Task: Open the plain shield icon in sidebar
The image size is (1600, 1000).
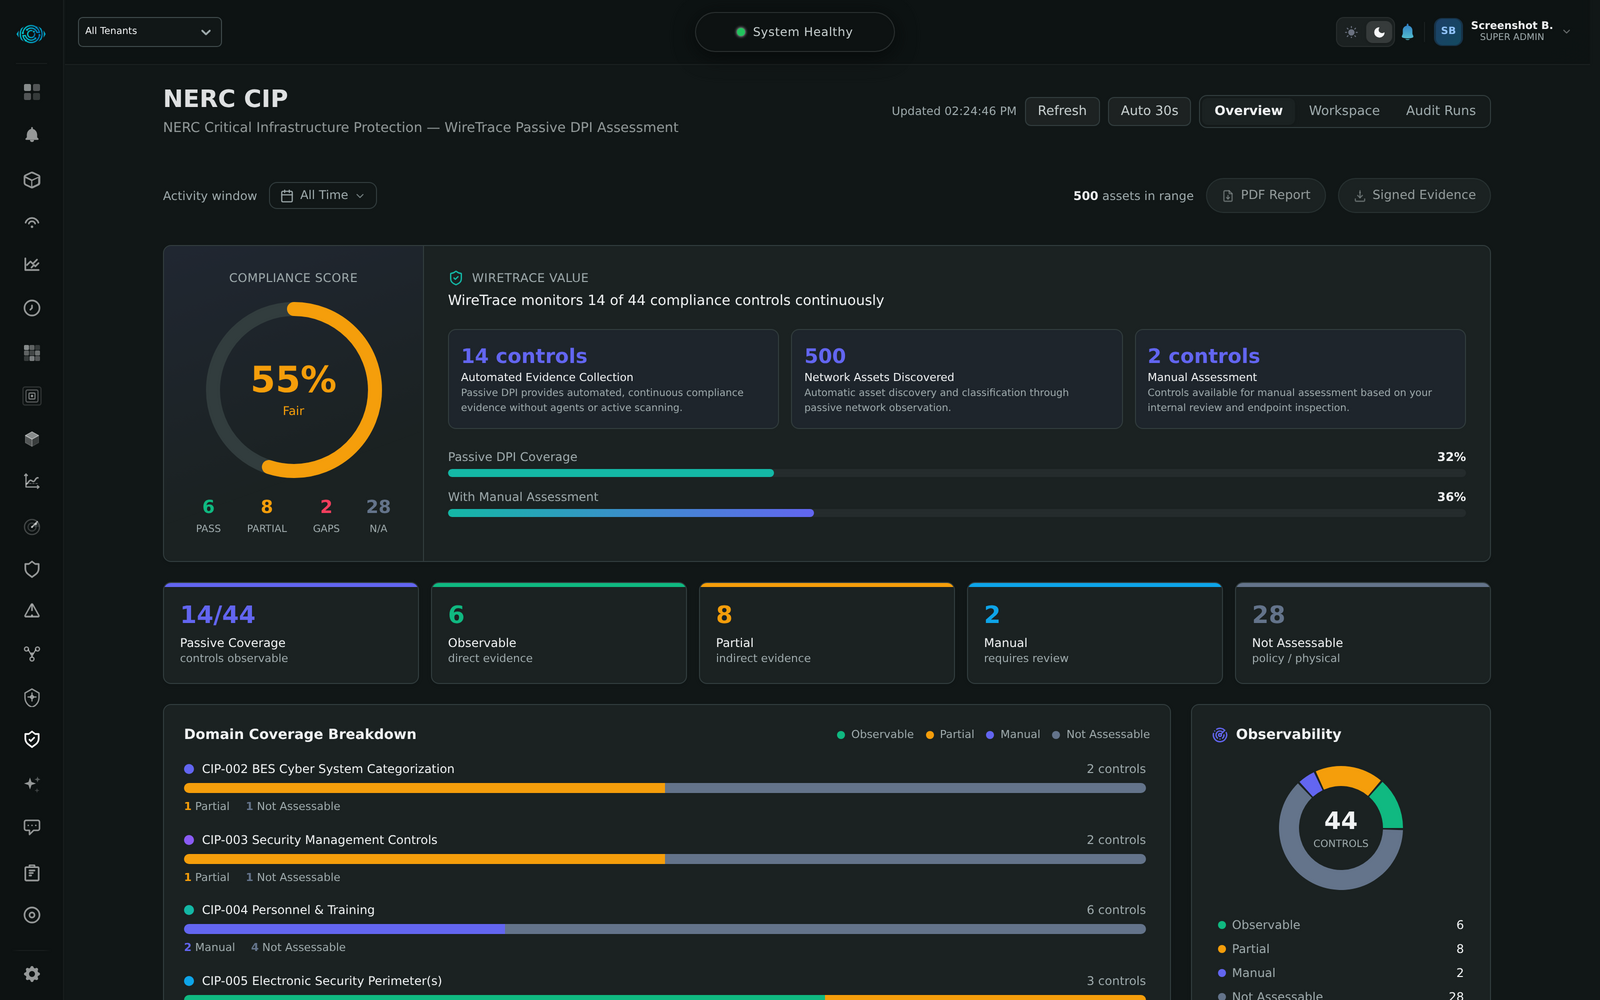Action: 32,569
